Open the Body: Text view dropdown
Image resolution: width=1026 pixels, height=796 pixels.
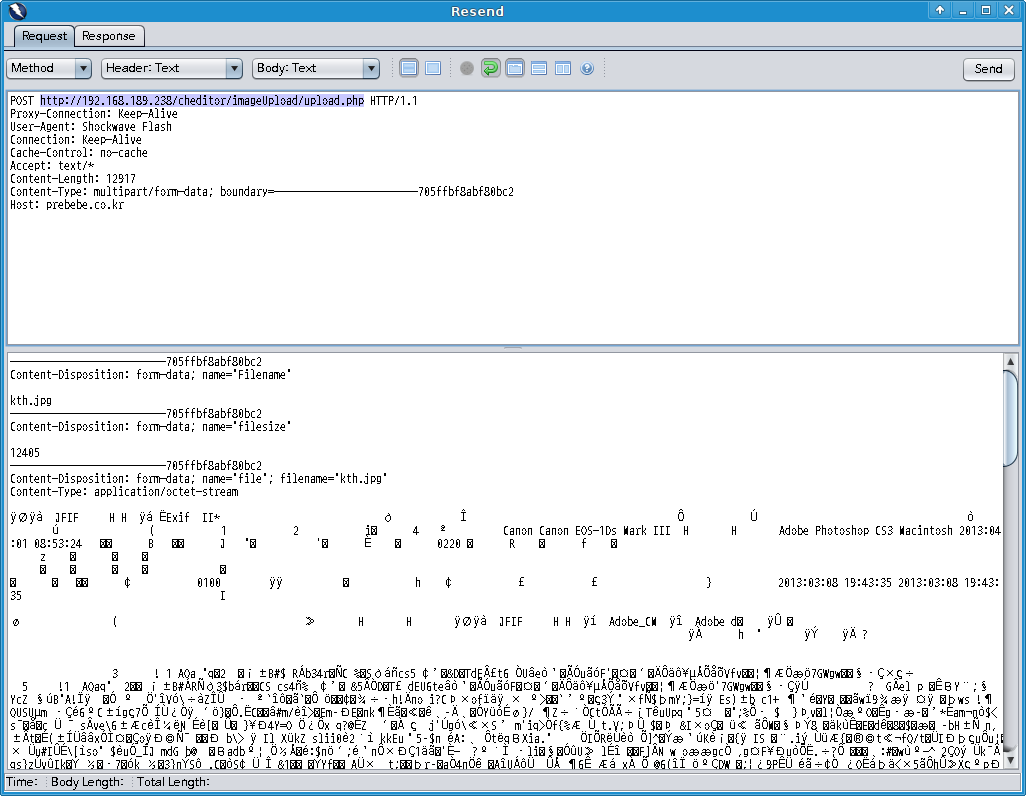click(316, 68)
